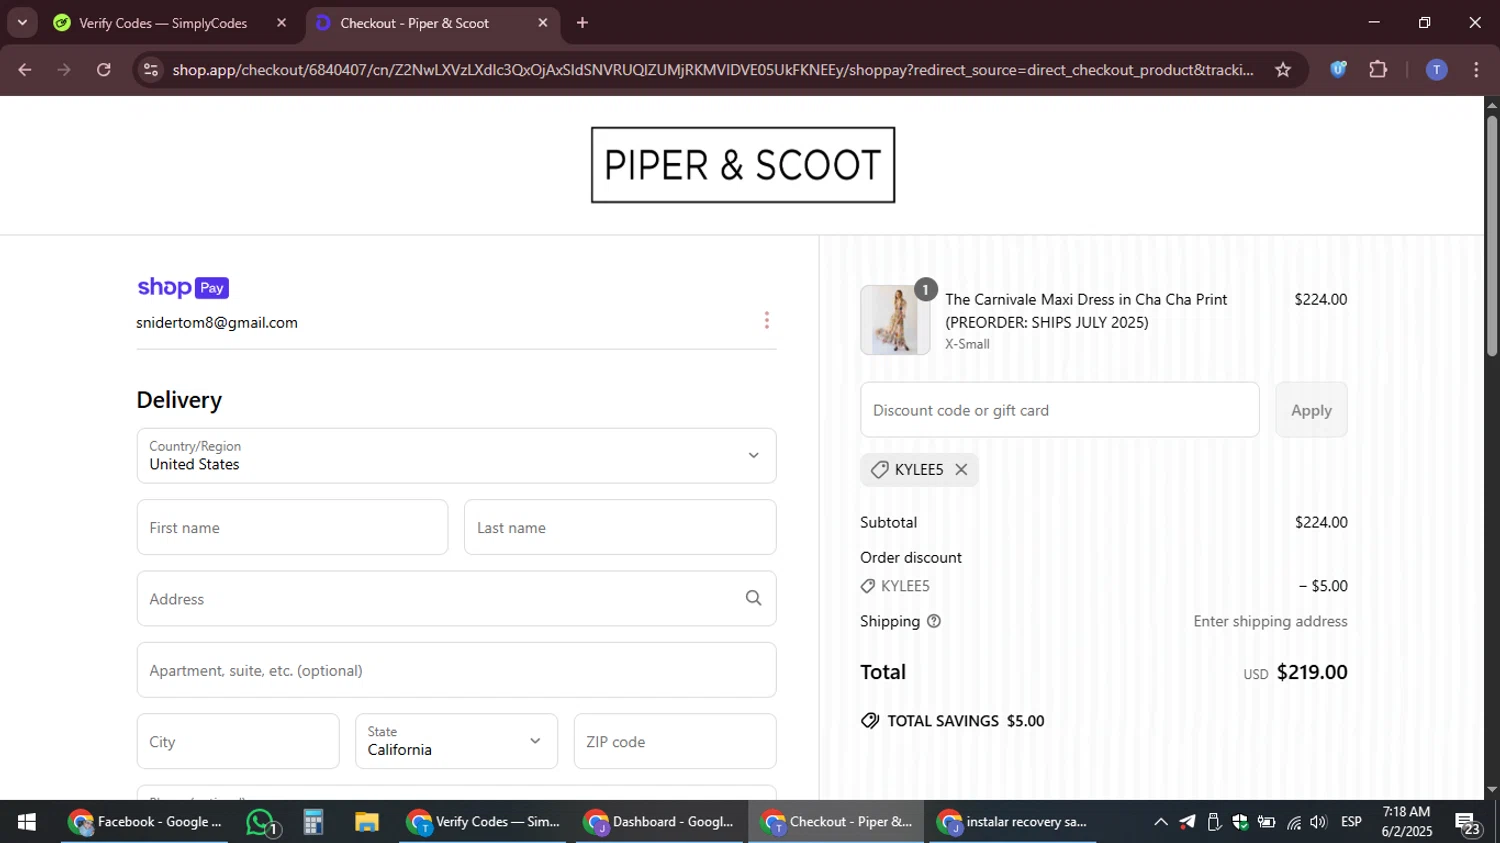Open Facebook Chrome window in taskbar
This screenshot has width=1500, height=843.
click(x=146, y=822)
